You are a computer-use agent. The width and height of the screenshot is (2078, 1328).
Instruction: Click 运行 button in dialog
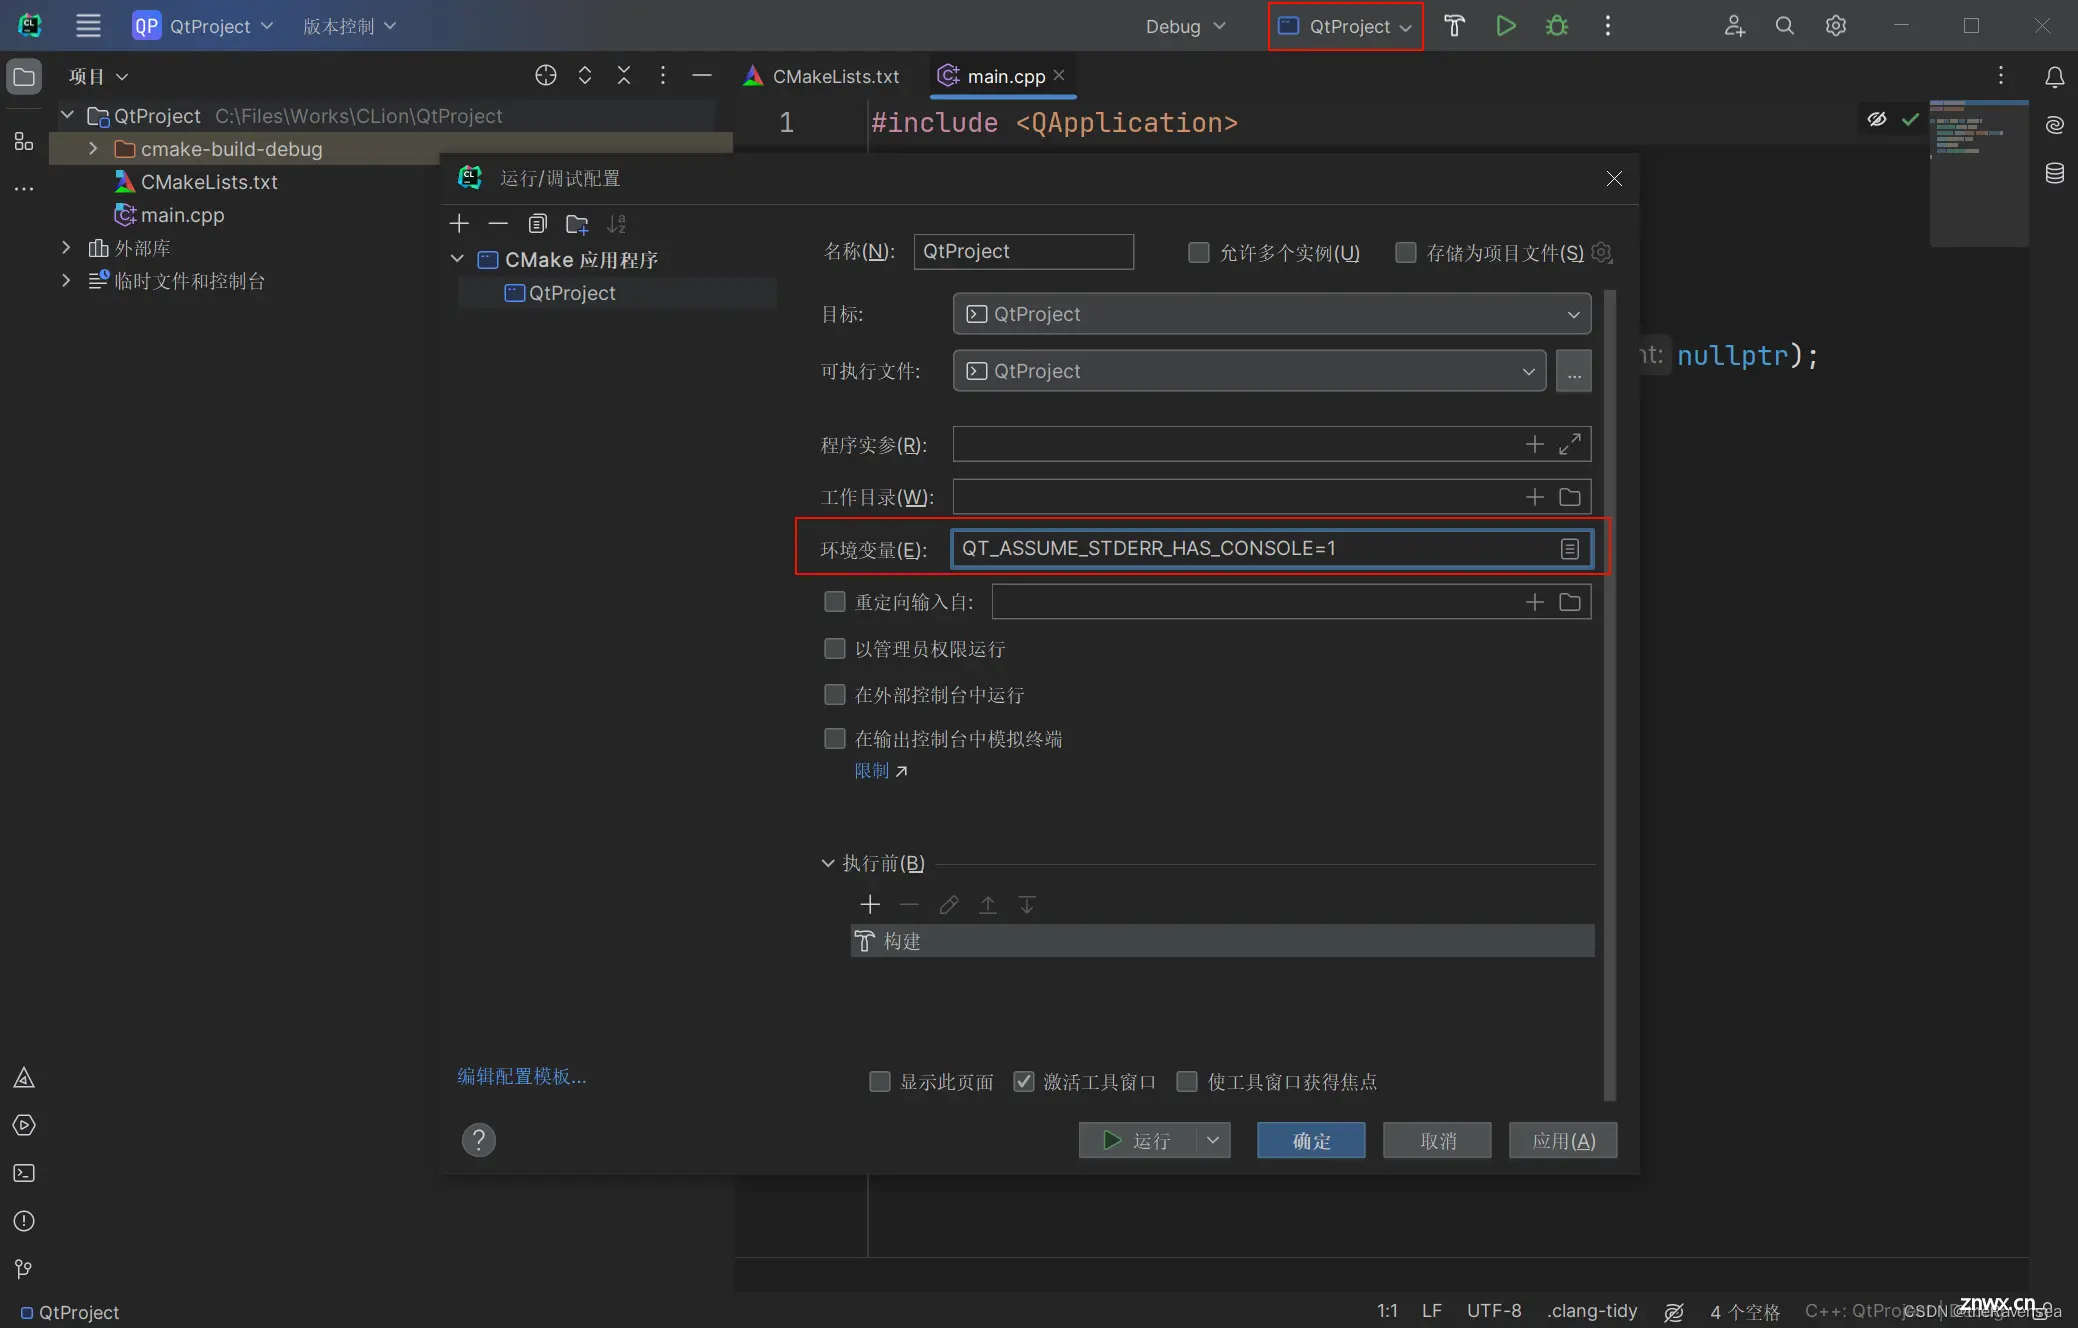(1138, 1140)
